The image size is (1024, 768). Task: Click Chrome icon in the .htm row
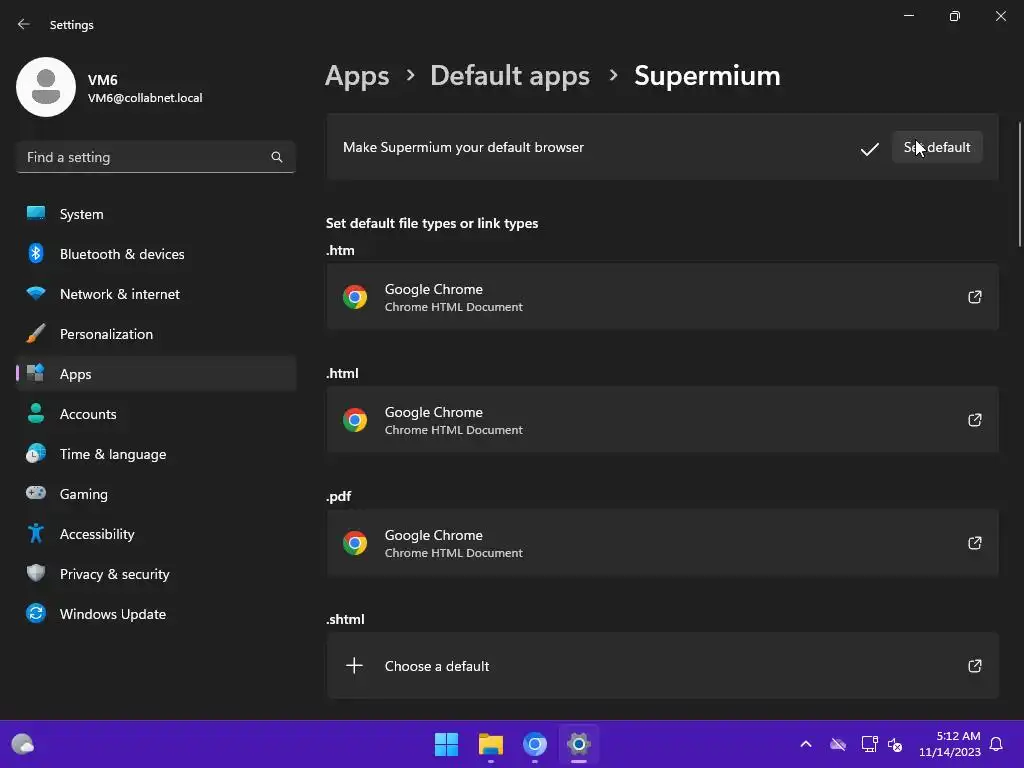click(355, 297)
